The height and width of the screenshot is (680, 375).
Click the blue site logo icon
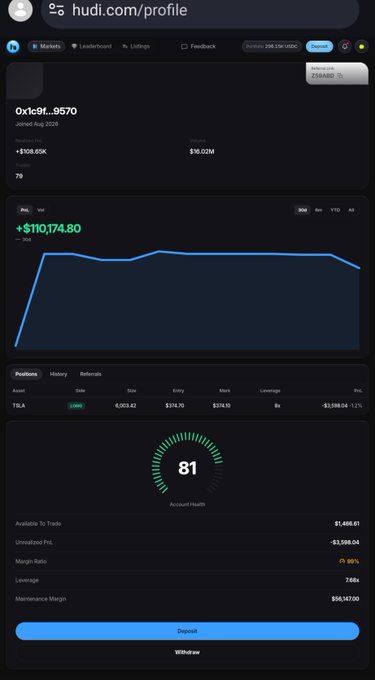13,46
